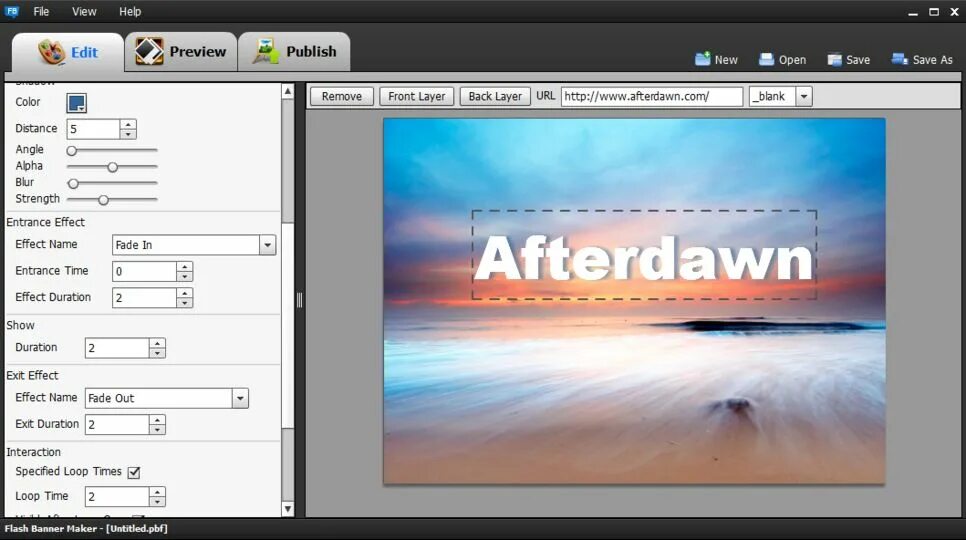Click the Save As icon
The width and height of the screenshot is (966, 540).
(899, 59)
